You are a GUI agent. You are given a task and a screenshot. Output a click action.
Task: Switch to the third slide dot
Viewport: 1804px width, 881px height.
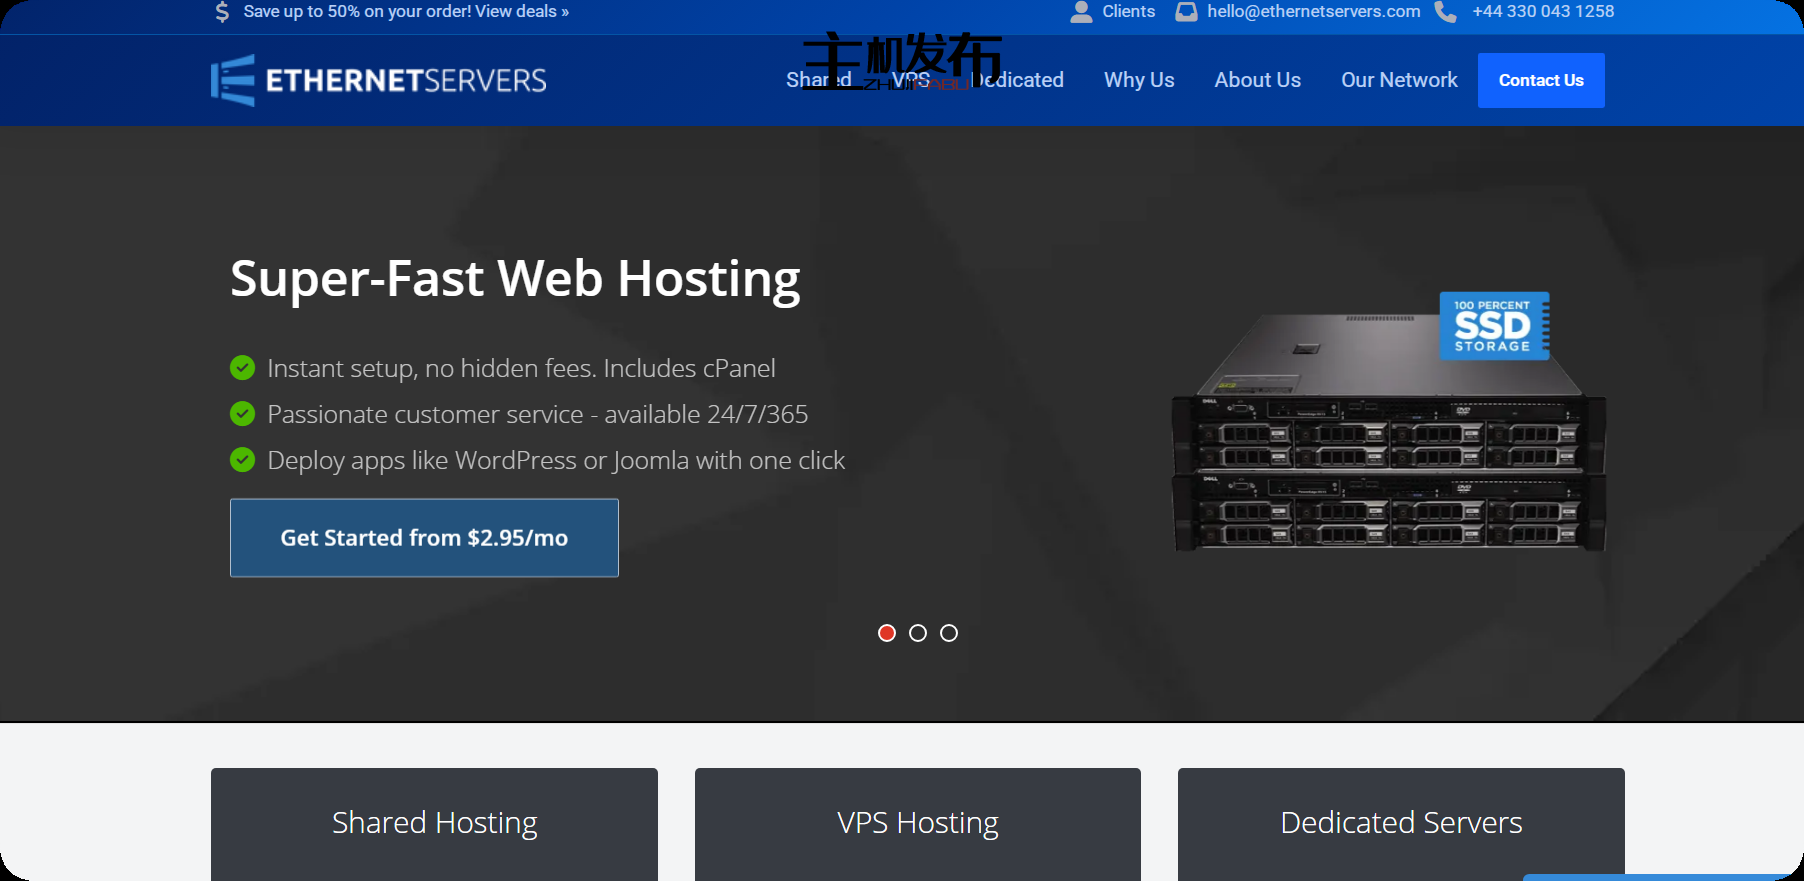[949, 633]
